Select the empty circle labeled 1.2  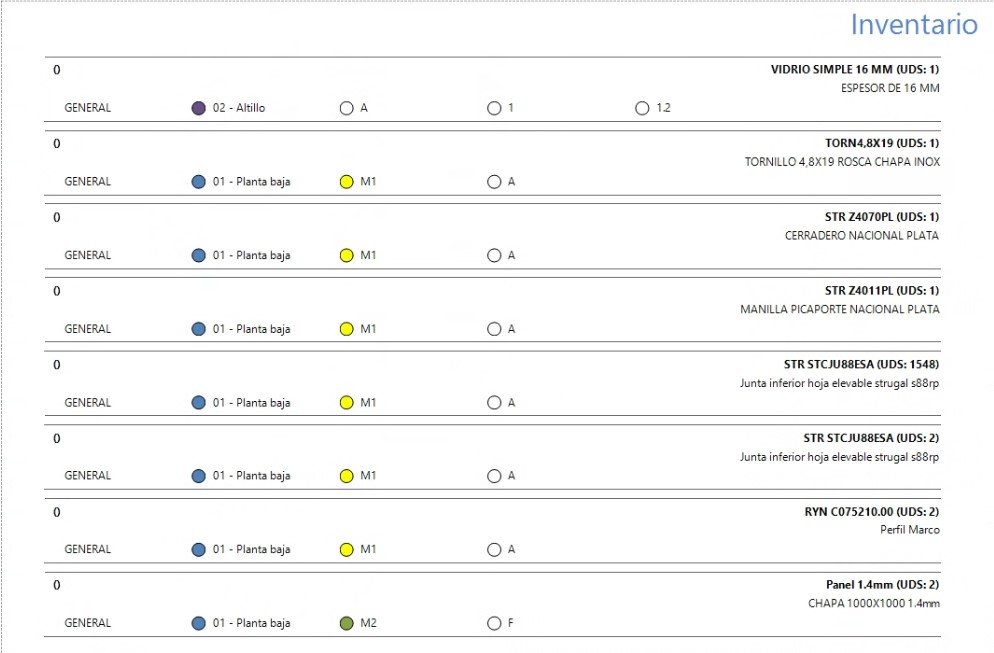point(642,108)
